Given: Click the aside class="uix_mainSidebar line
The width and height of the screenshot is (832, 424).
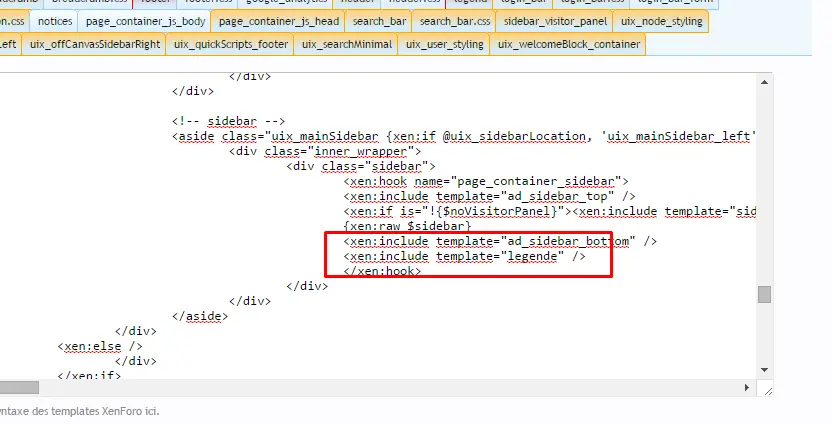Looking at the screenshot, I should pos(464,136).
